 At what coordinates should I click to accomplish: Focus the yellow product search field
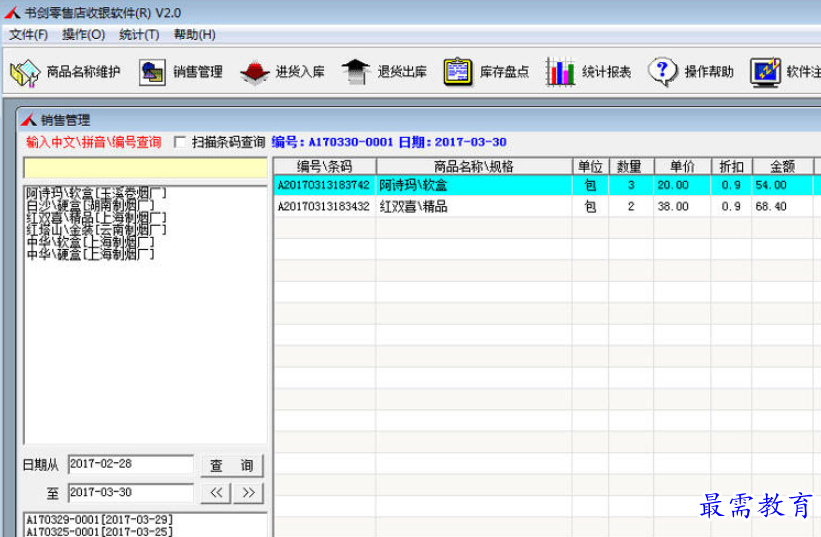click(146, 169)
